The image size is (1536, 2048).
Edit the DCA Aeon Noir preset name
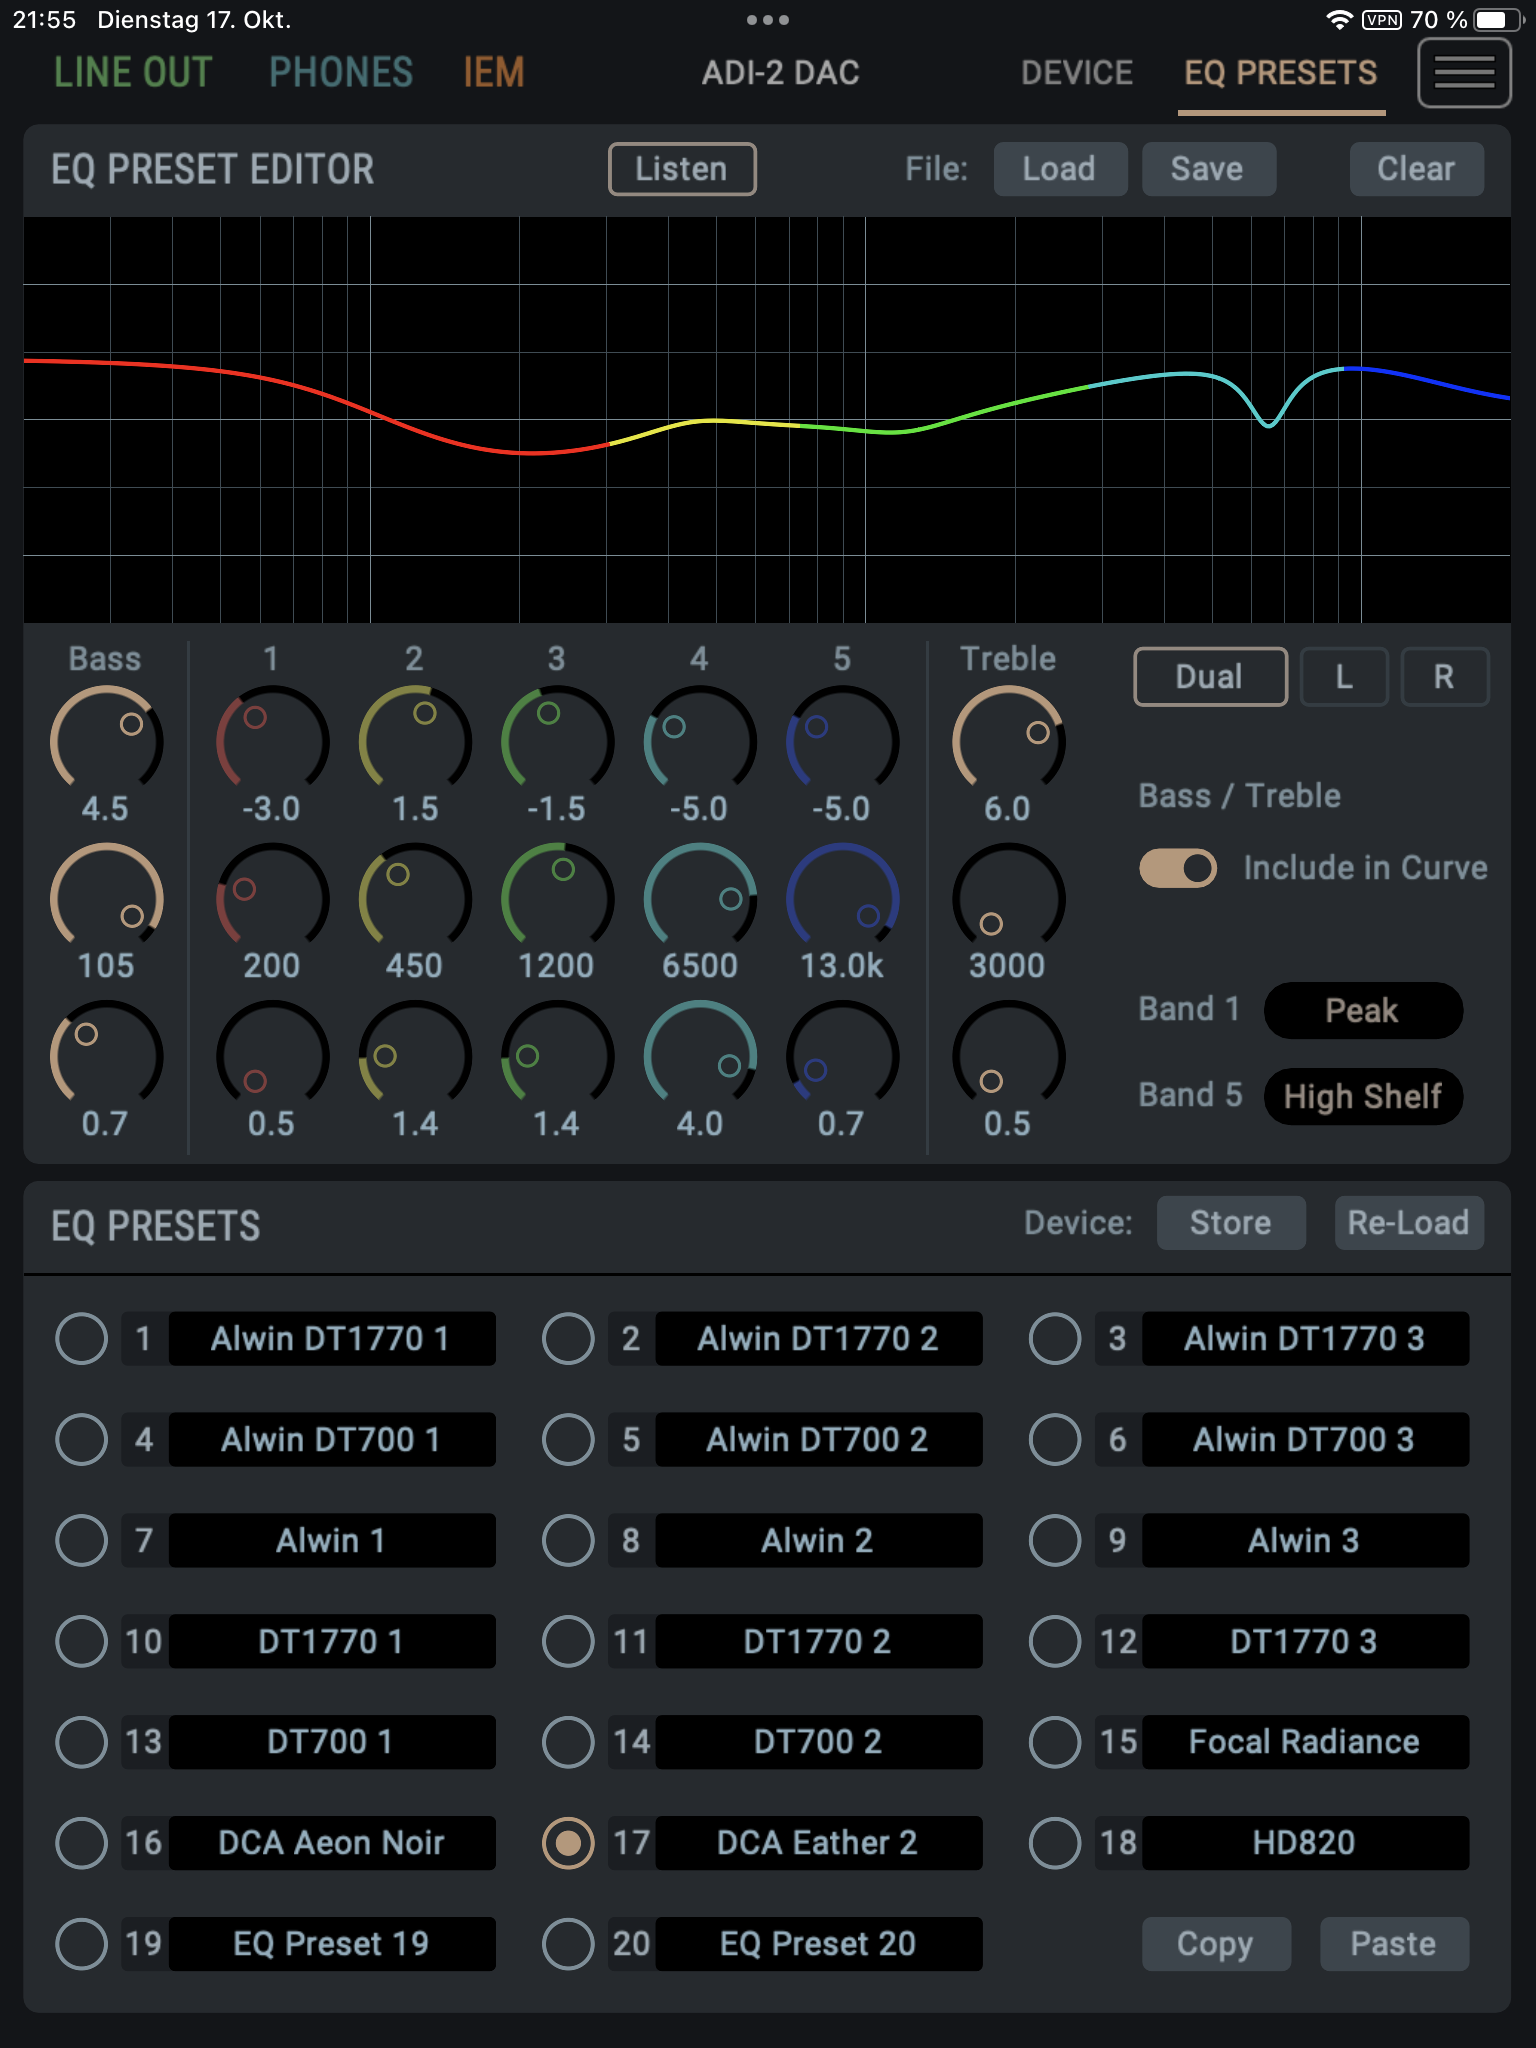click(x=332, y=1843)
